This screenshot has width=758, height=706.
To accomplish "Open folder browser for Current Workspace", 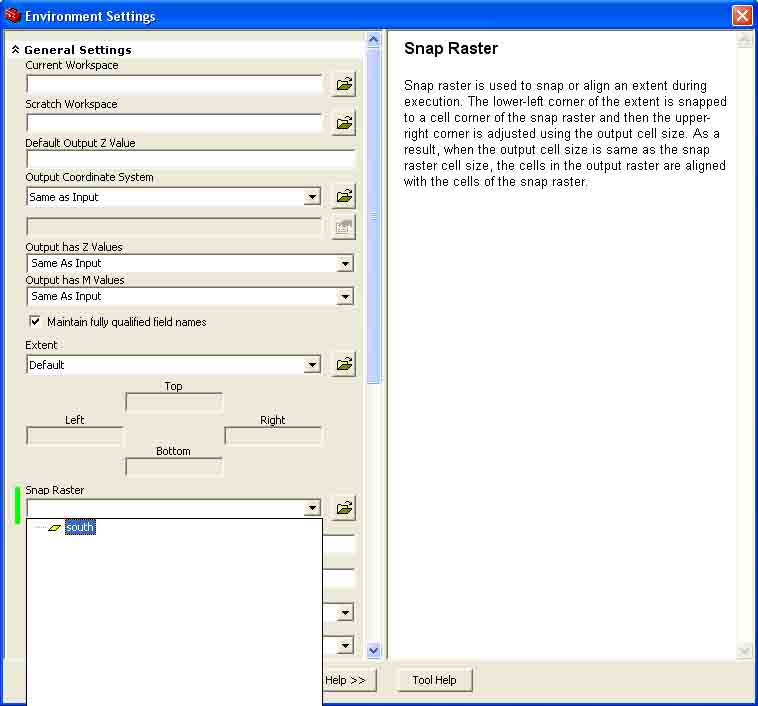I will click(x=344, y=84).
